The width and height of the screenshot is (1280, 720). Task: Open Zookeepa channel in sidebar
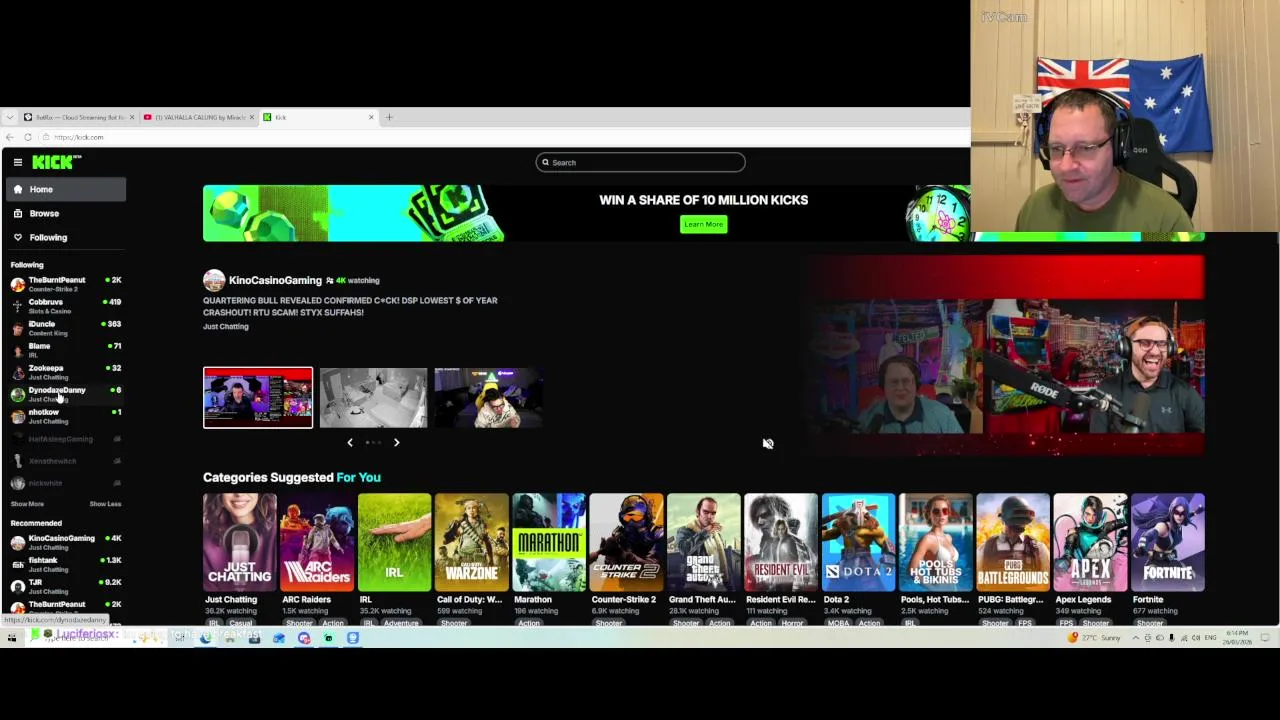click(65, 372)
